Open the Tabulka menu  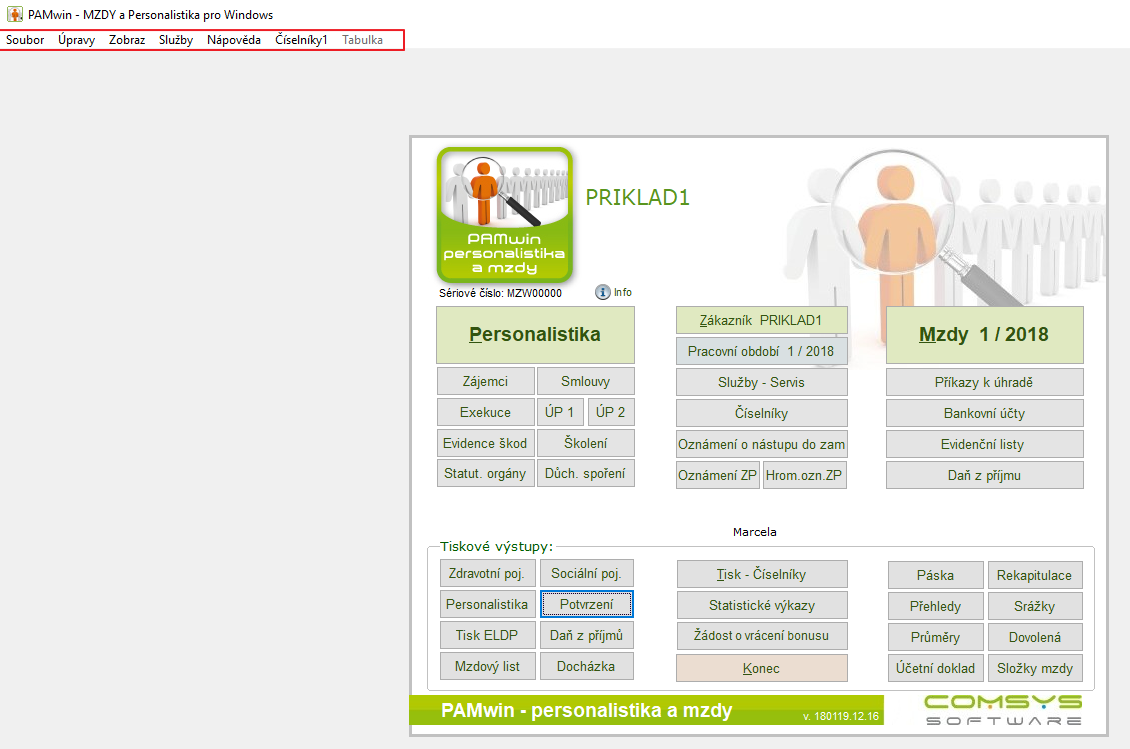click(x=362, y=40)
